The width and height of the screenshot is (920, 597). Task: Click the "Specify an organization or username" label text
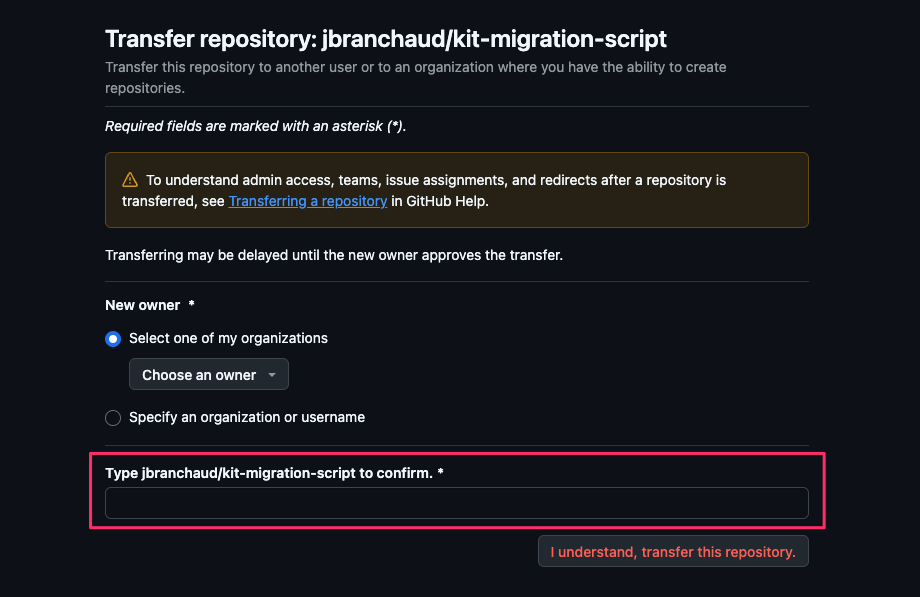point(247,417)
